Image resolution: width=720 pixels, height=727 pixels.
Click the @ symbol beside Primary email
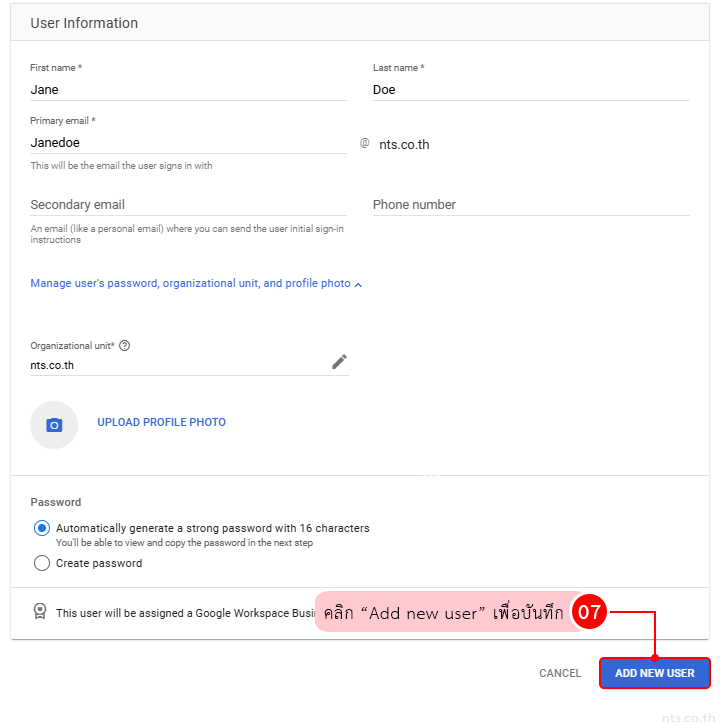tap(365, 144)
